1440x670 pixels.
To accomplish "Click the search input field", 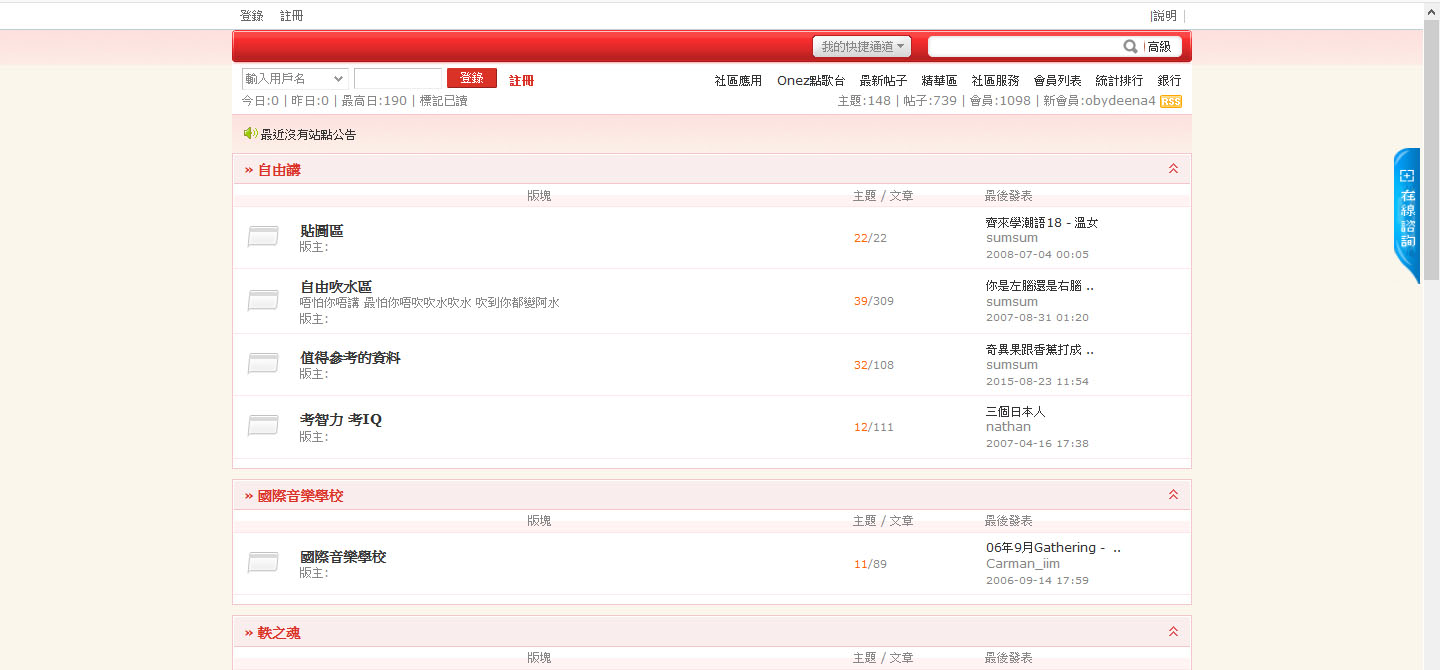I will [1025, 47].
